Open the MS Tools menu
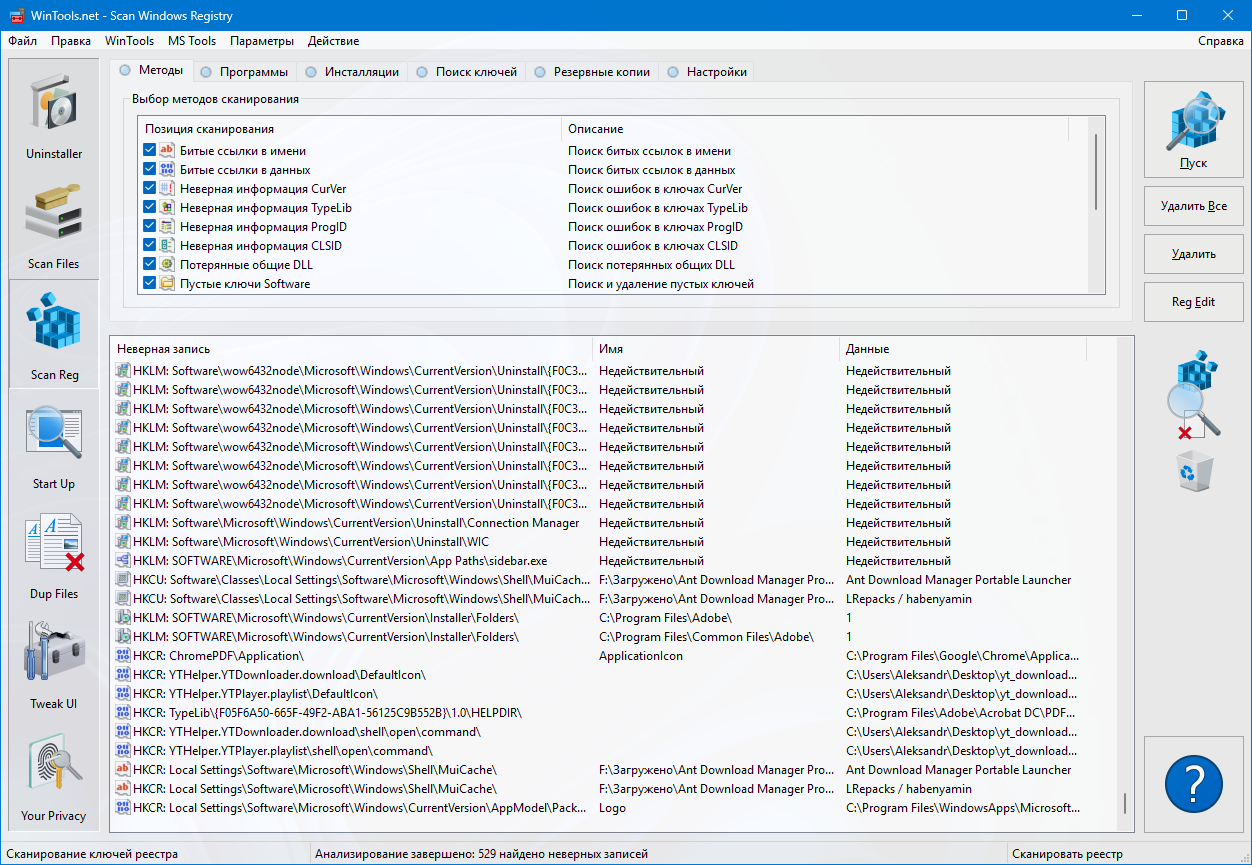The width and height of the screenshot is (1252, 865). click(x=192, y=41)
